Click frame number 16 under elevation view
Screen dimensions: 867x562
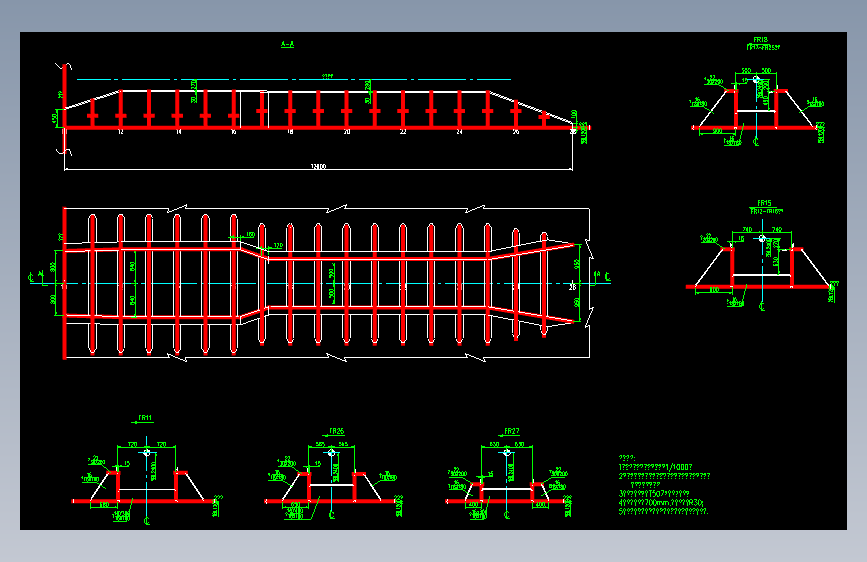point(234,132)
